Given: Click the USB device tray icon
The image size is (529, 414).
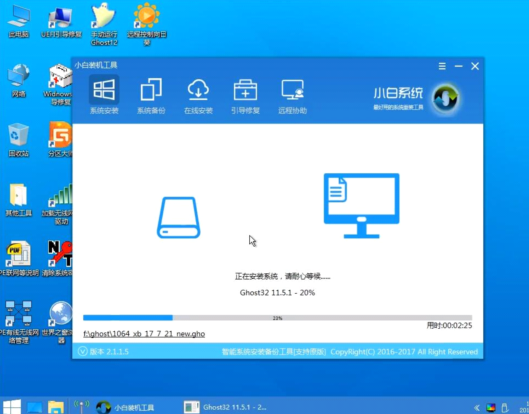Looking at the screenshot, I should [505, 408].
